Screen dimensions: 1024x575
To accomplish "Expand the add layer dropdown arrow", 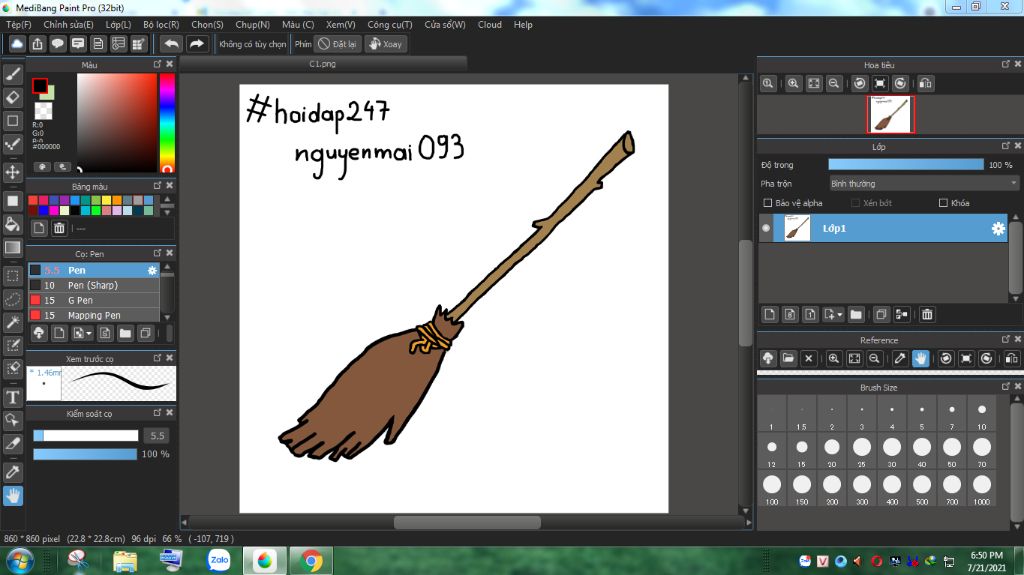I will point(839,315).
